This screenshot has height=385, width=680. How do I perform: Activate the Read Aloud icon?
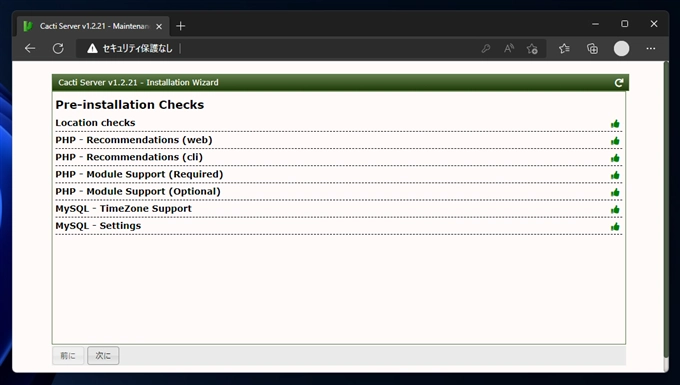(509, 49)
